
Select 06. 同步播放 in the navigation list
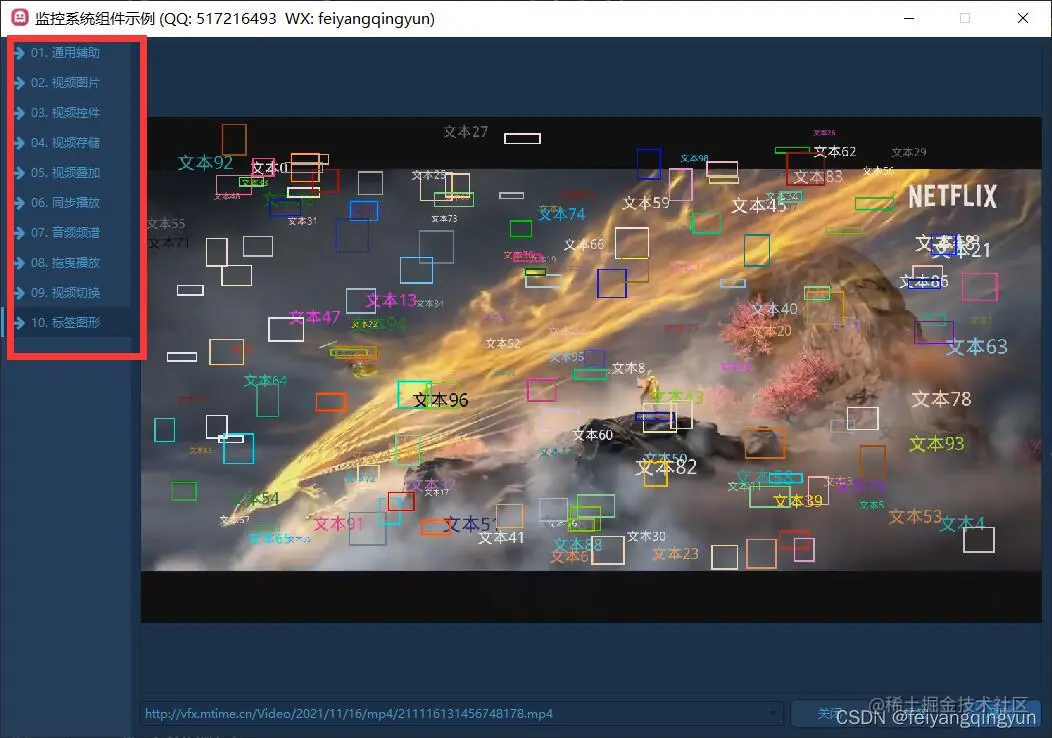pyautogui.click(x=66, y=203)
